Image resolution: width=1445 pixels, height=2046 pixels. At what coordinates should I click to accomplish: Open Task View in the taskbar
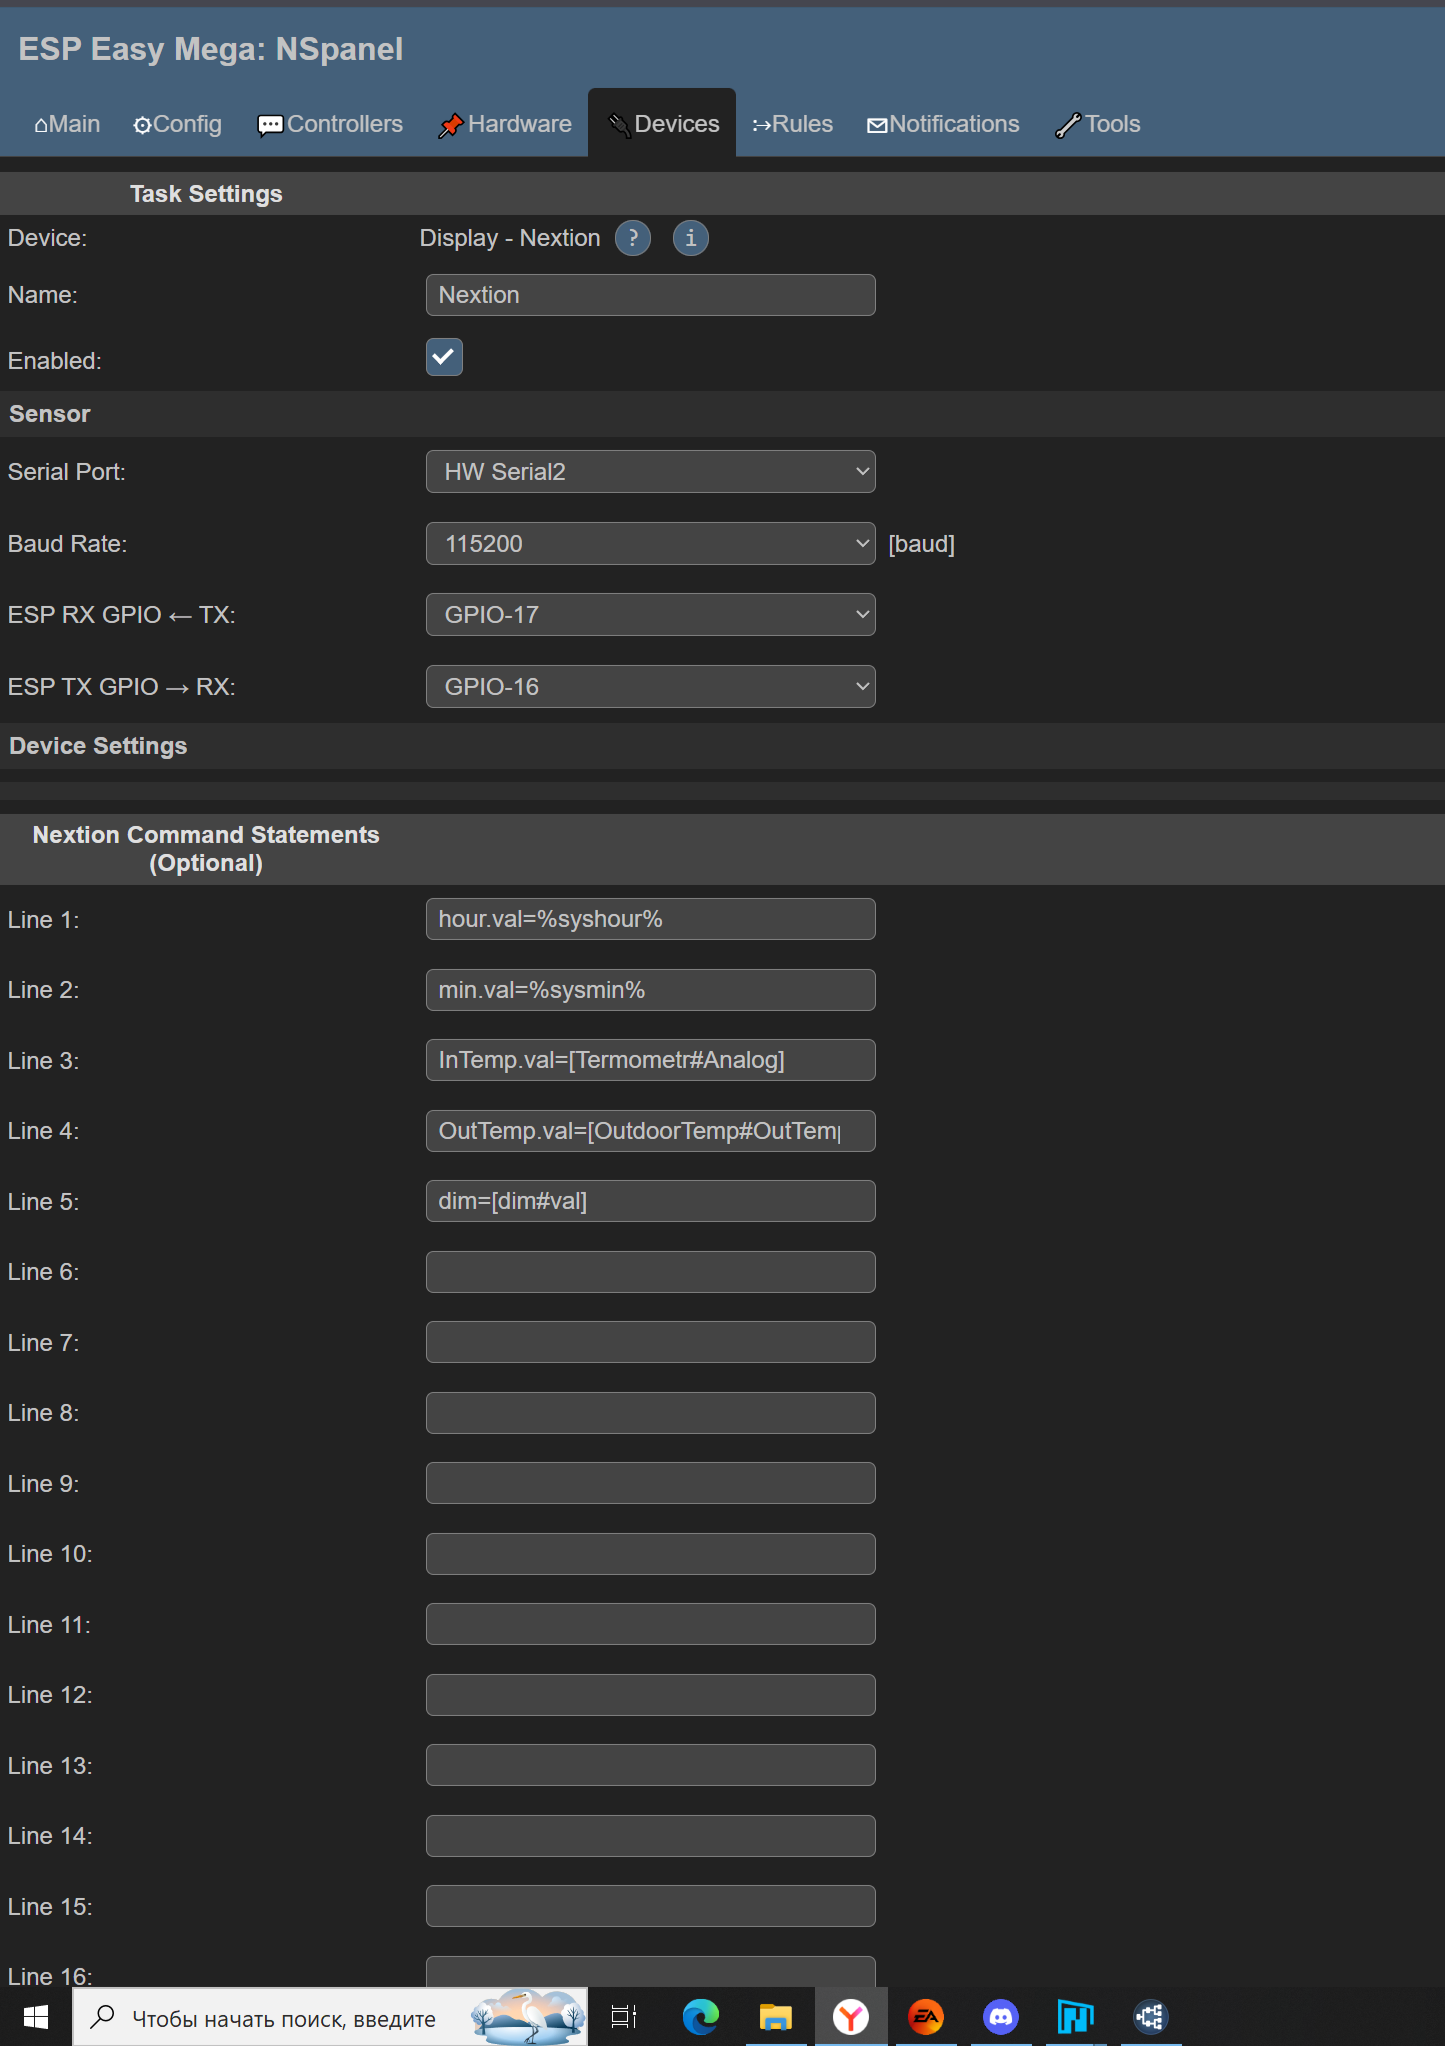pos(624,2017)
